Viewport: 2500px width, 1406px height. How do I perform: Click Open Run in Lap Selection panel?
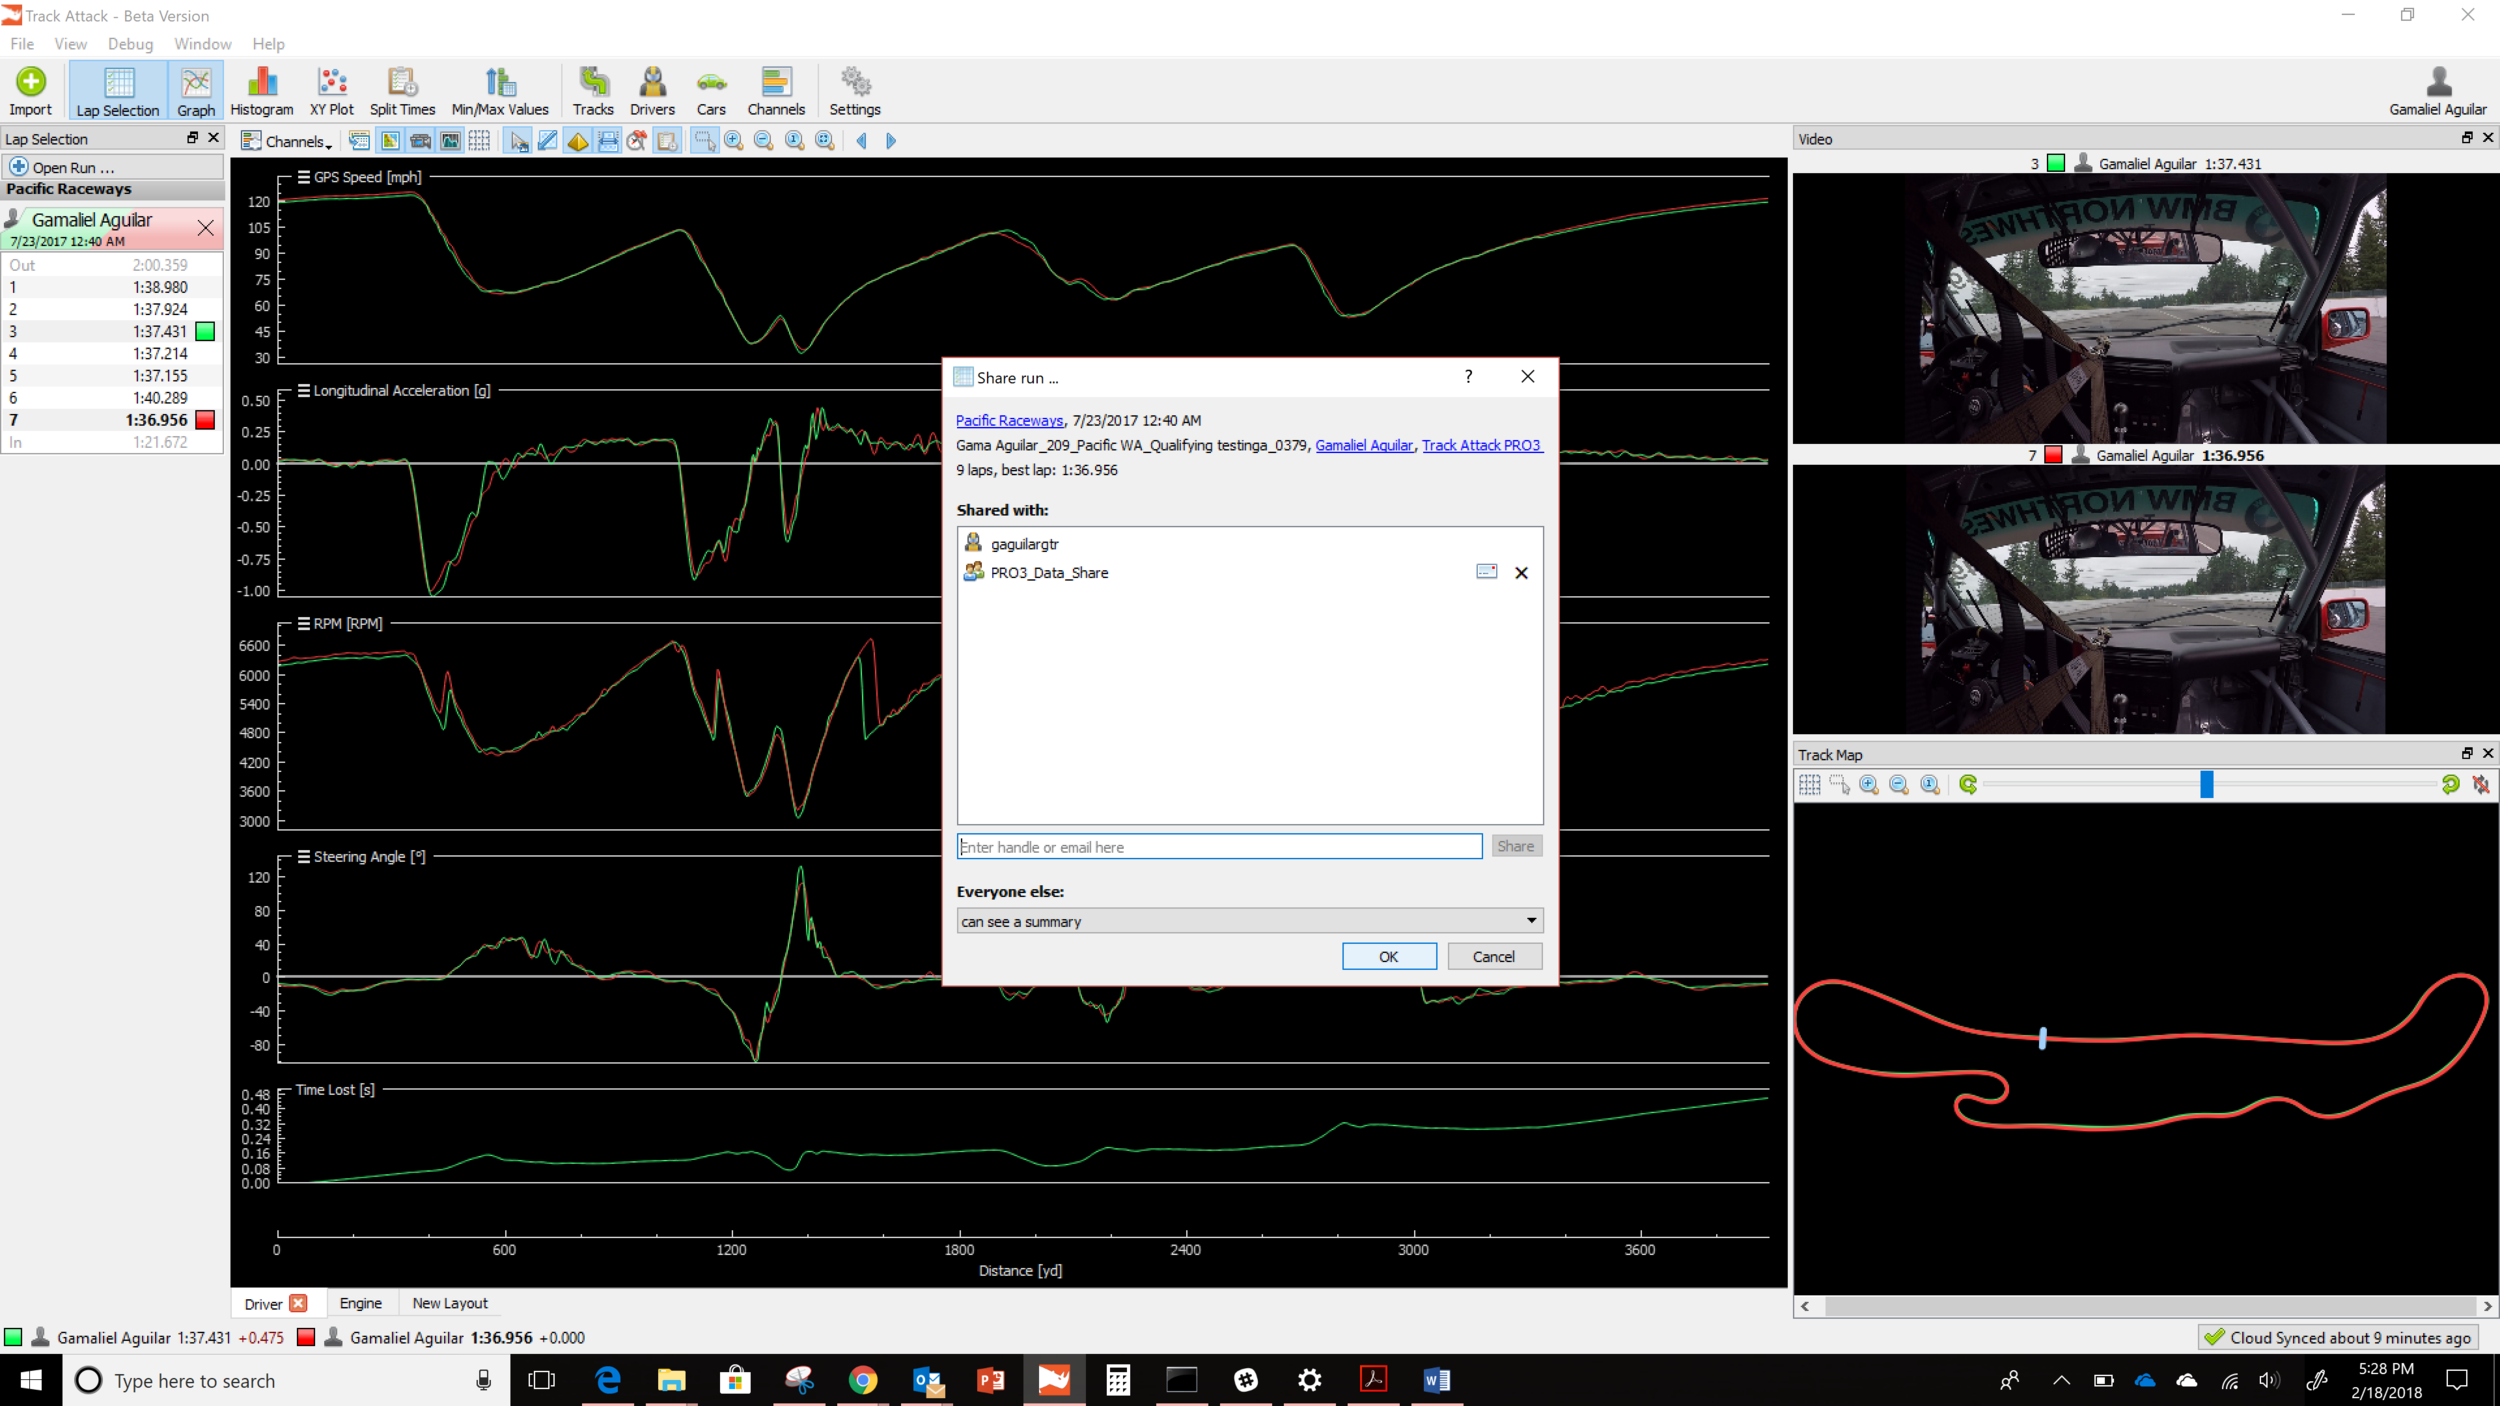click(112, 167)
